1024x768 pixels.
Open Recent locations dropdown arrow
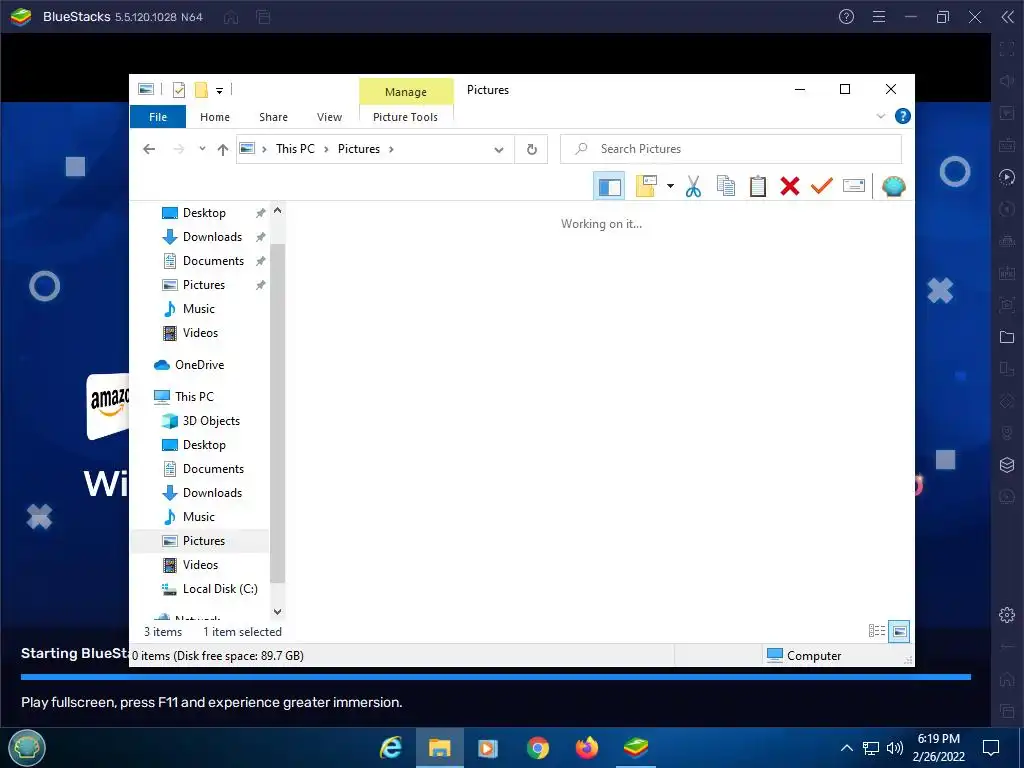(202, 149)
